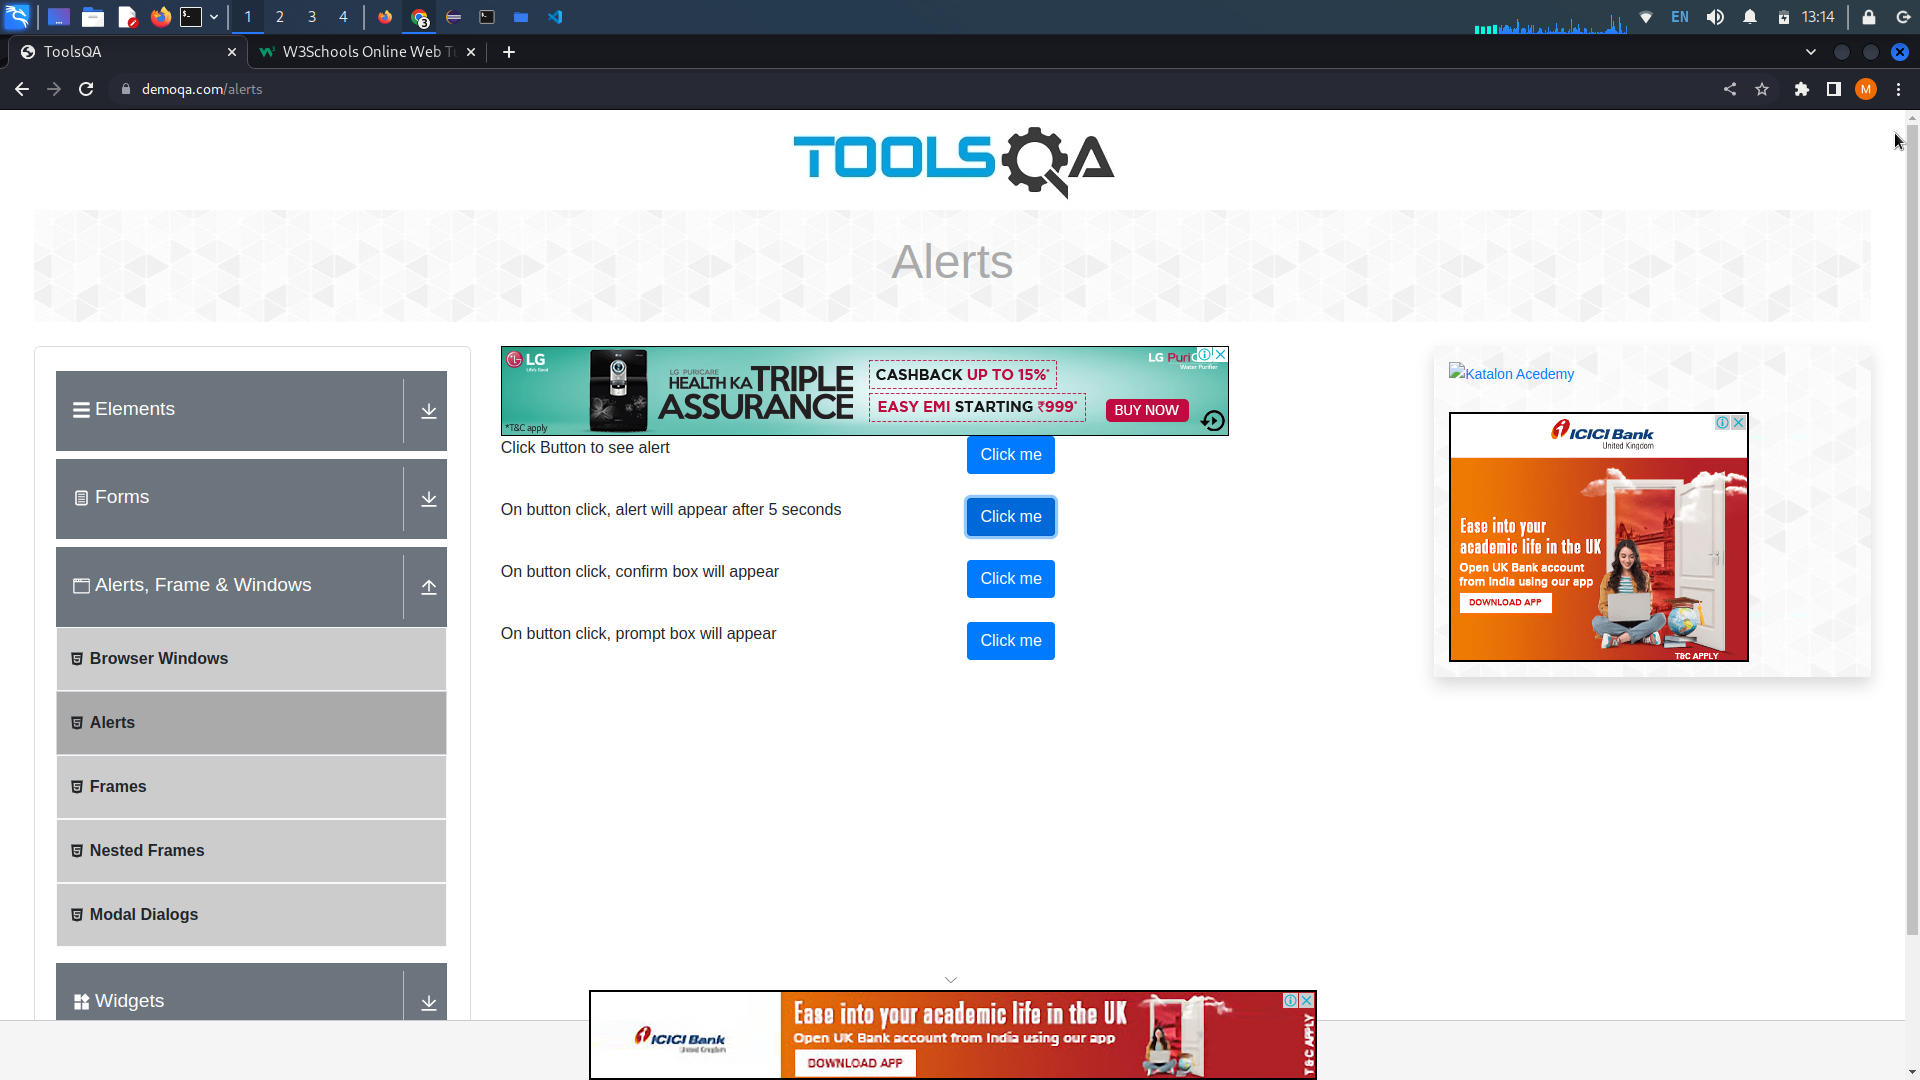Click 'Click me' for the confirm box

1010,578
